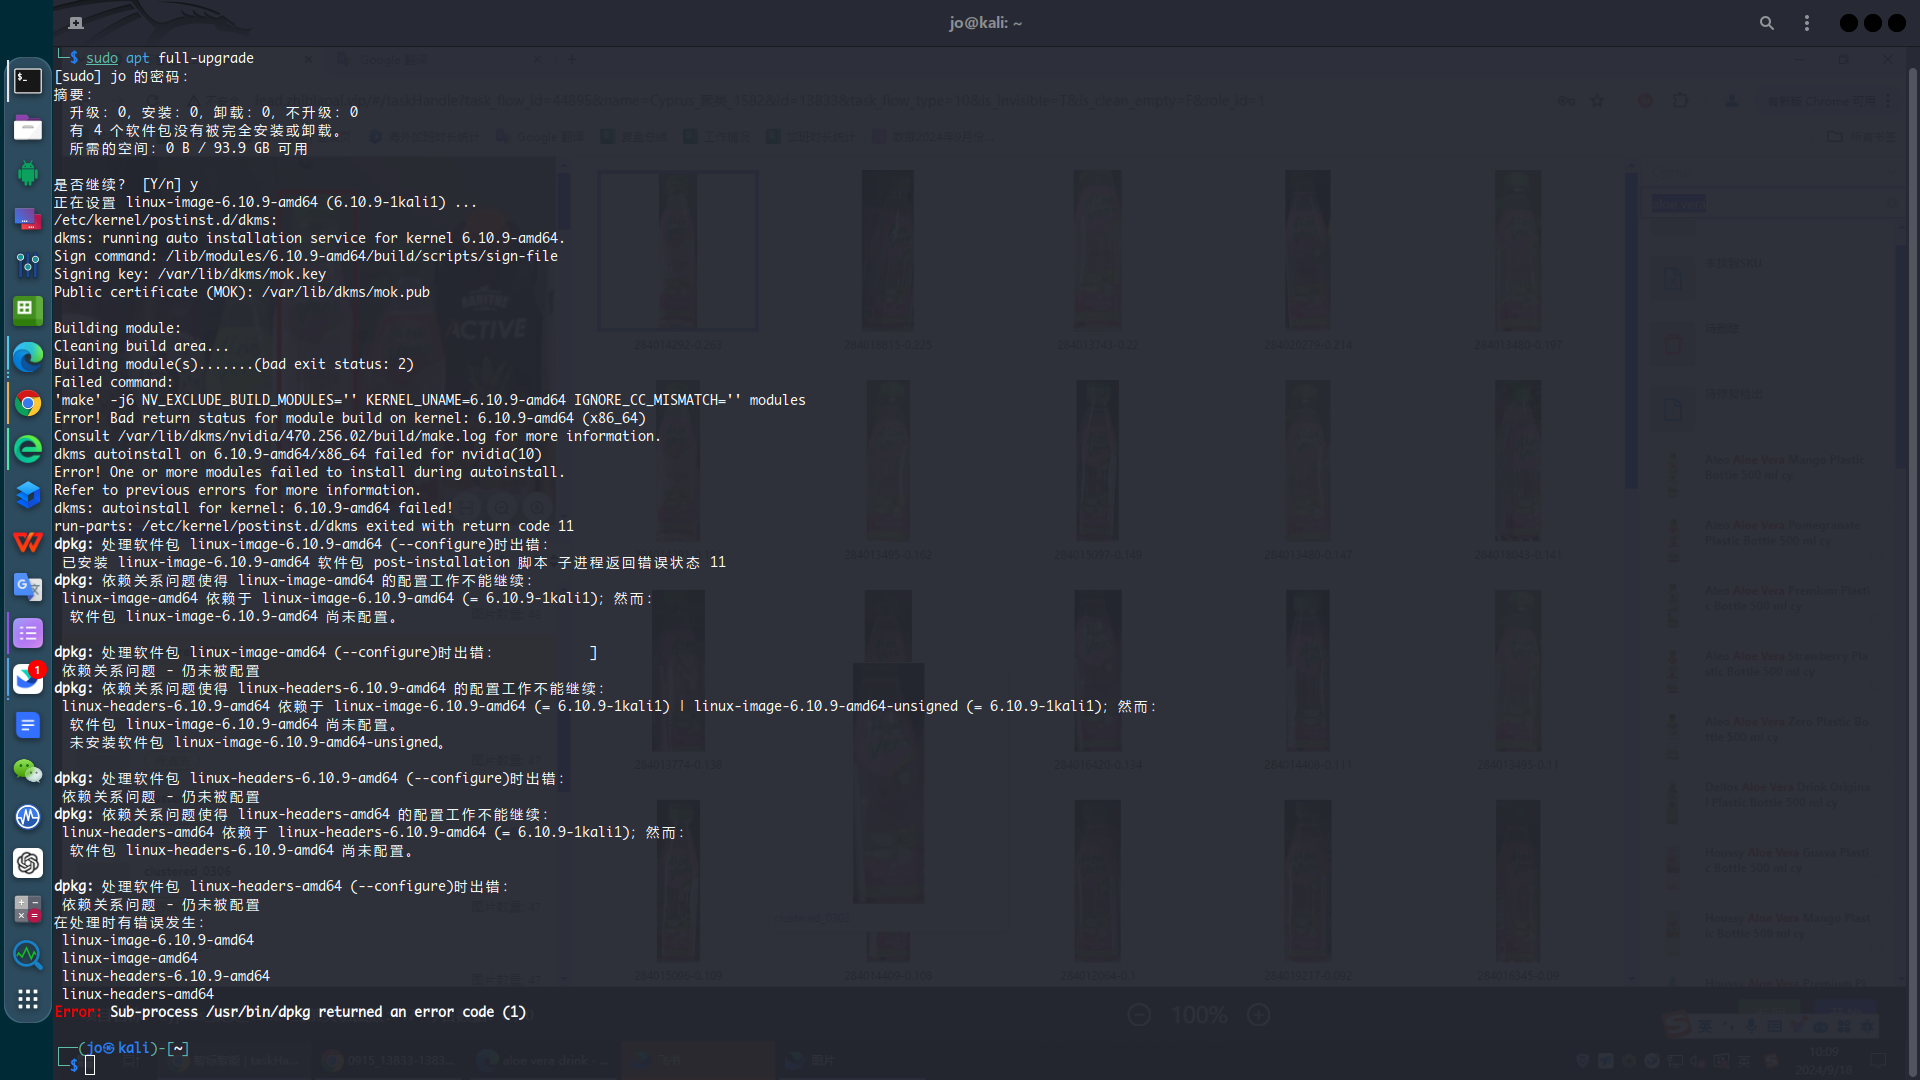This screenshot has height=1080, width=1920.
Task: Open the terminal three-dot menu
Action: tap(1807, 23)
